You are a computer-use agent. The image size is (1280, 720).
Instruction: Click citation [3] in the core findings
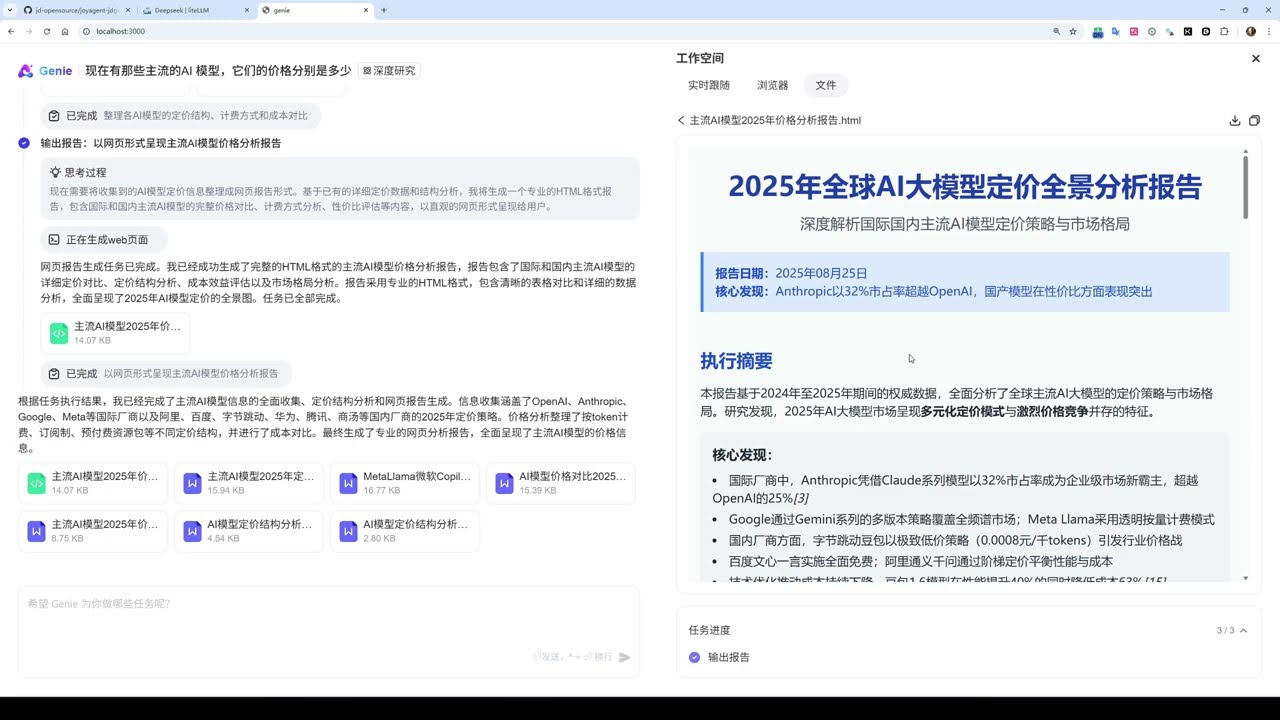(x=801, y=498)
